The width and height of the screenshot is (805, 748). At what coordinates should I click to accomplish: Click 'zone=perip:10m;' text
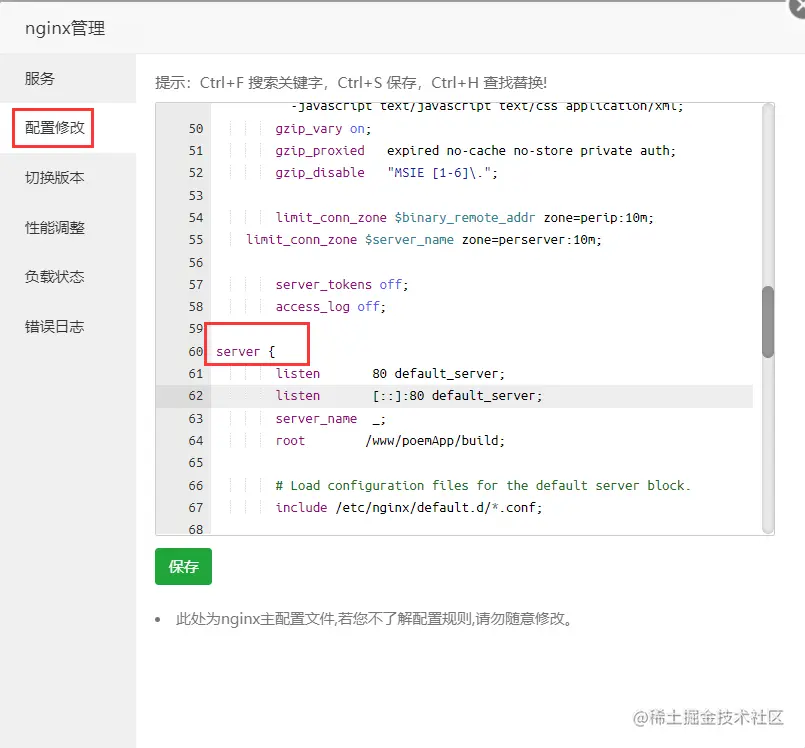click(599, 218)
